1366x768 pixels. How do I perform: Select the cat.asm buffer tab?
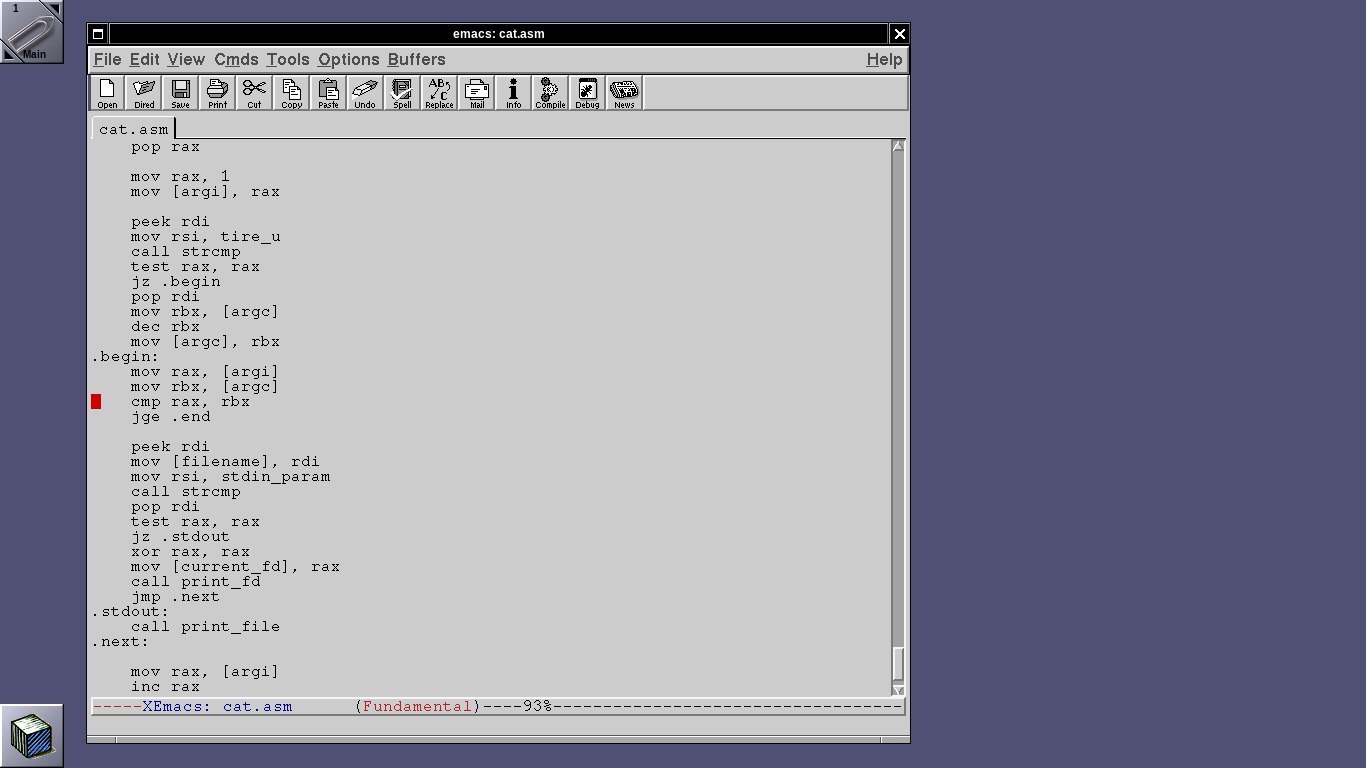tap(134, 128)
